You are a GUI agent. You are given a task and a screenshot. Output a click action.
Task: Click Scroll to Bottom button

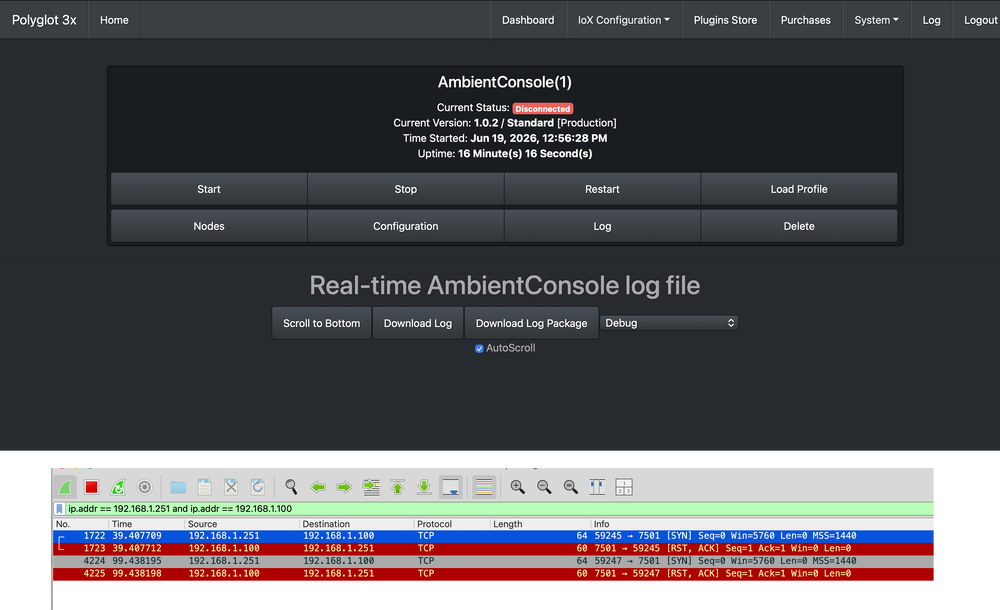[321, 323]
